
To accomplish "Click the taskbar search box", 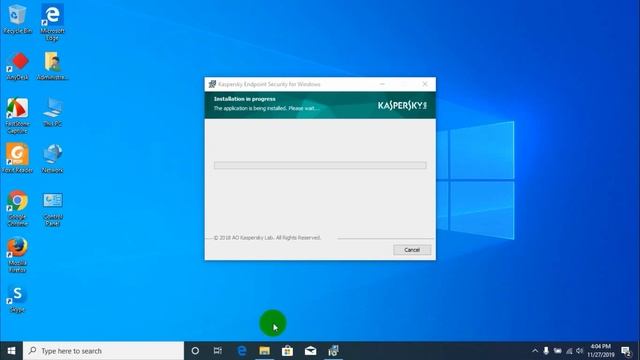I will [x=103, y=351].
